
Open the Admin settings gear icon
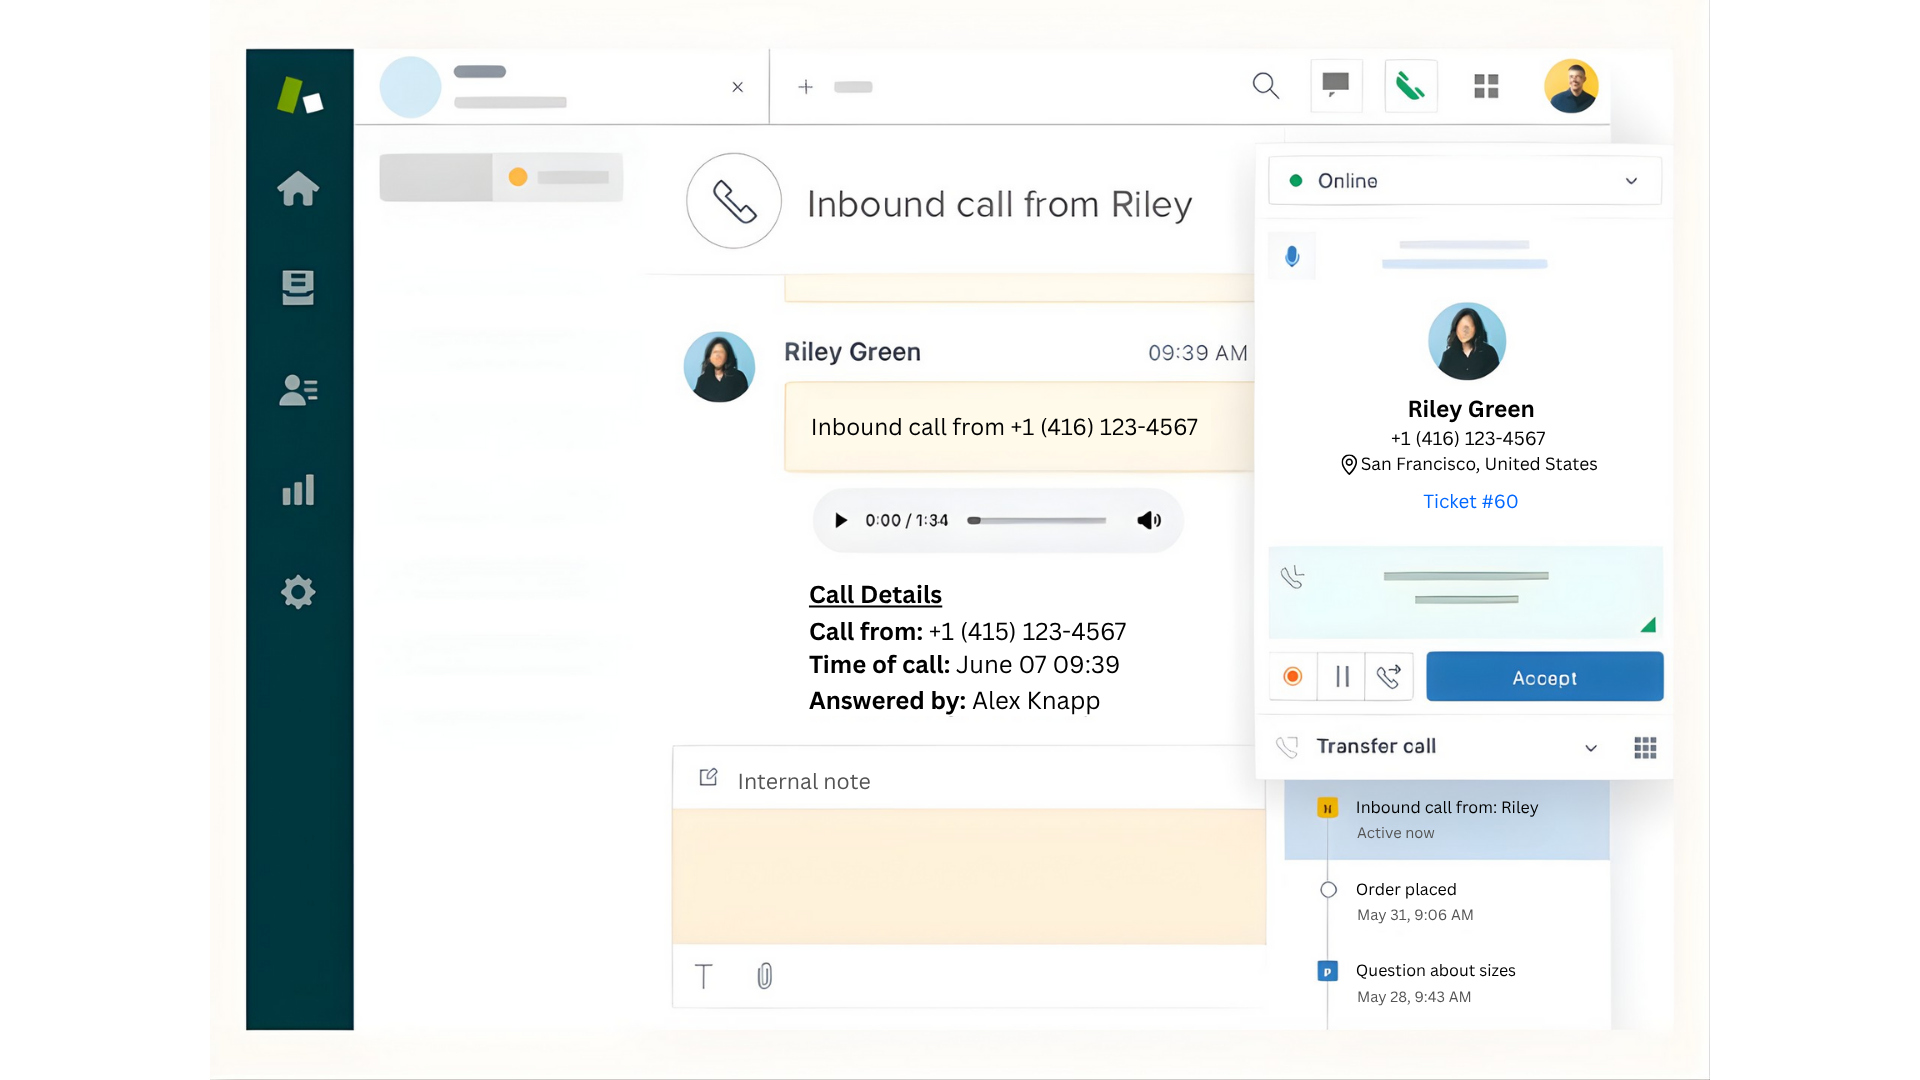(298, 592)
